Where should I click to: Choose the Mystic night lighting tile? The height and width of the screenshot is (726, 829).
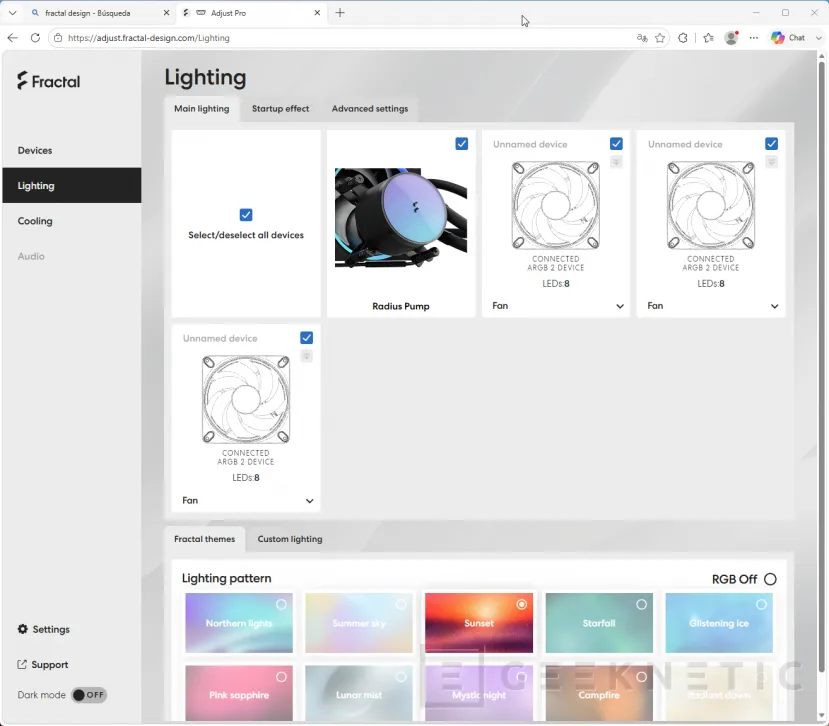[x=478, y=694]
